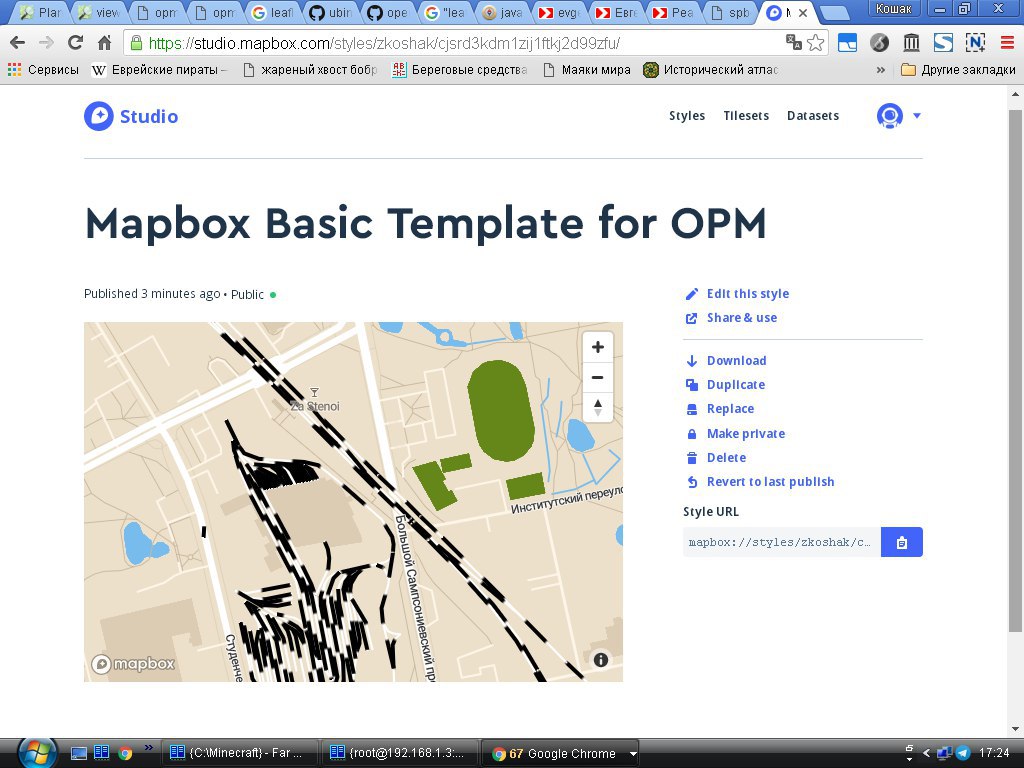Click the Replace icon
The width and height of the screenshot is (1024, 768).
point(692,409)
